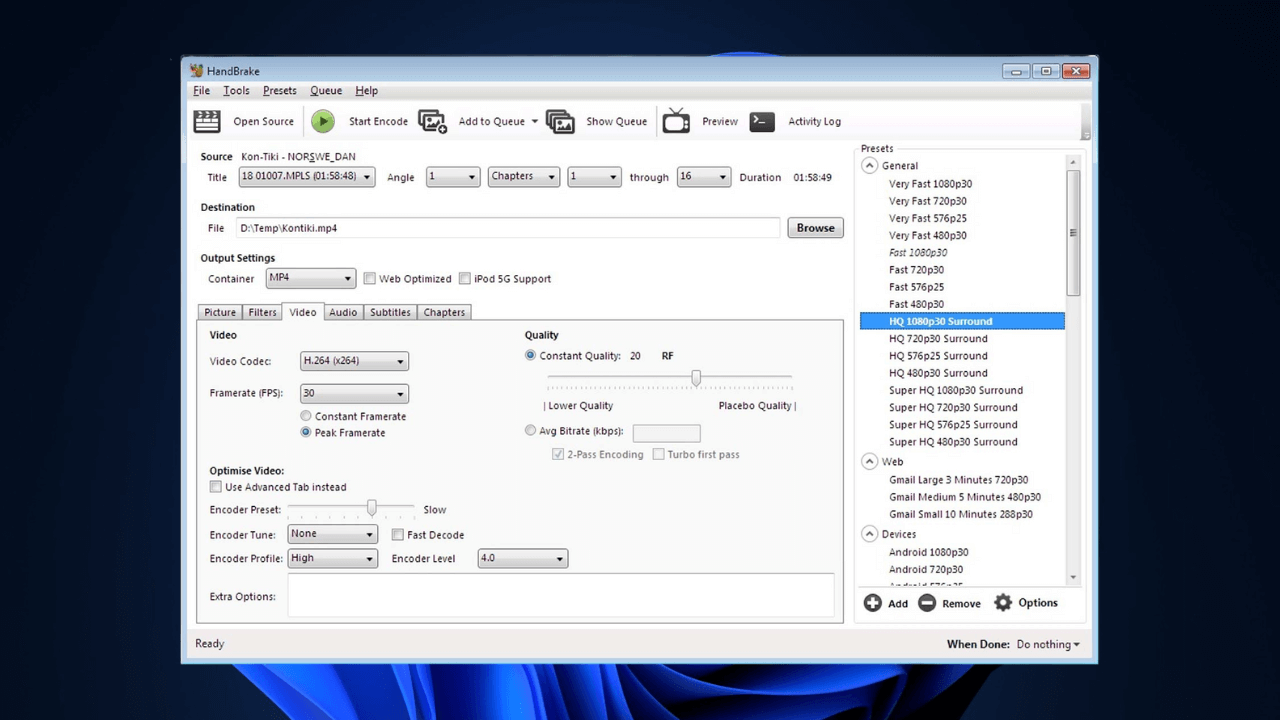This screenshot has width=1280, height=720.
Task: Click the HandBrake title bar app icon
Action: click(197, 71)
